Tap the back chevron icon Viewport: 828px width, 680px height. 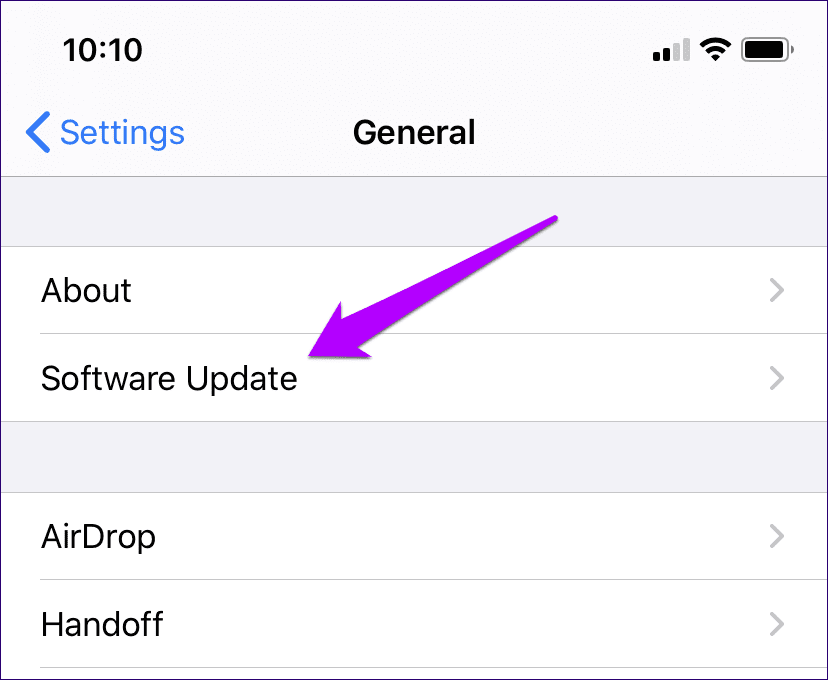pos(38,132)
